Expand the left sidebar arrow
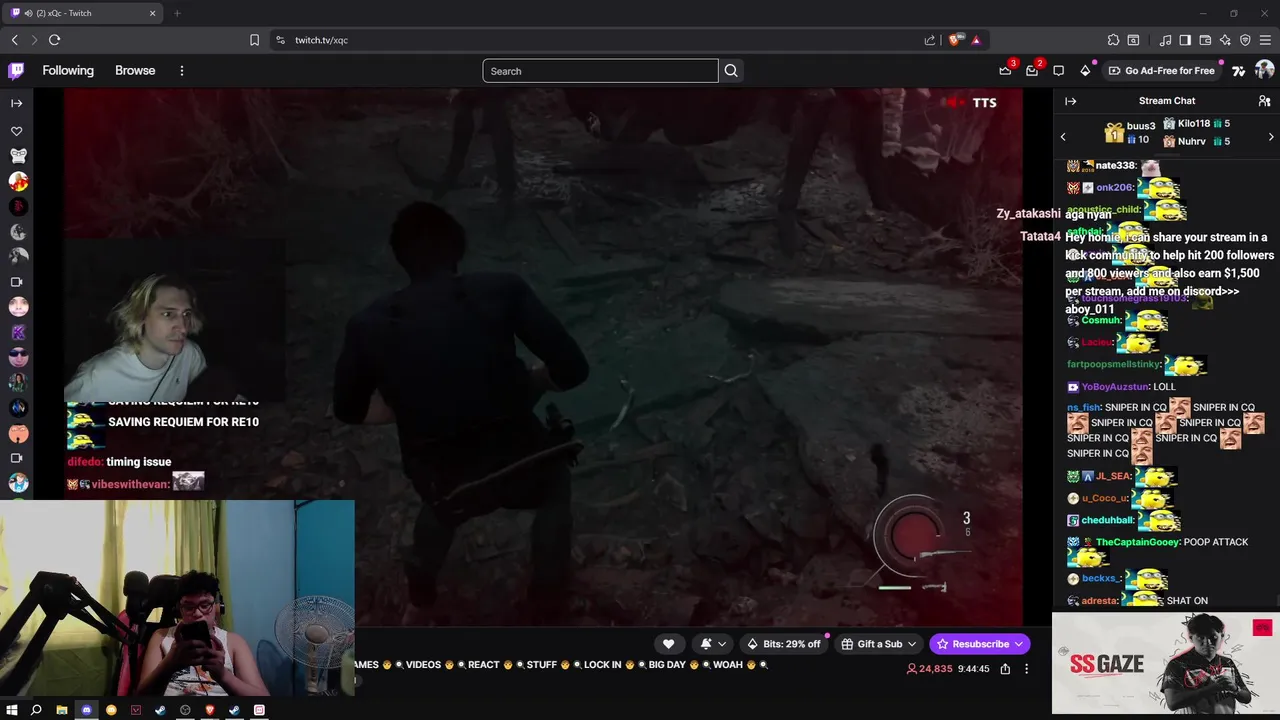 pos(17,103)
